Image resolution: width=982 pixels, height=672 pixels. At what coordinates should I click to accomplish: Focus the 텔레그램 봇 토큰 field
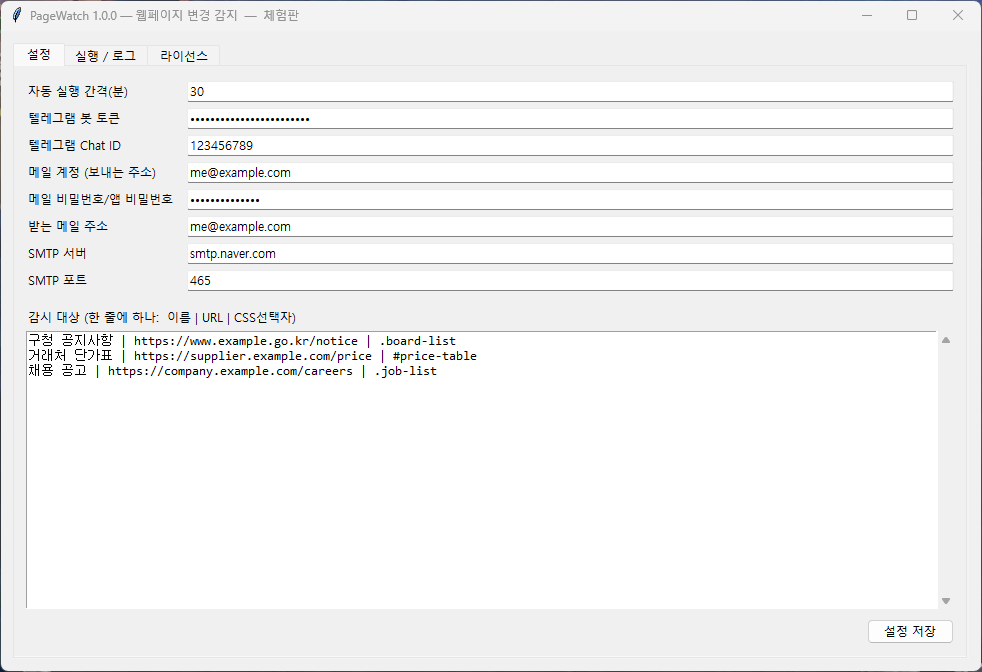tap(570, 118)
